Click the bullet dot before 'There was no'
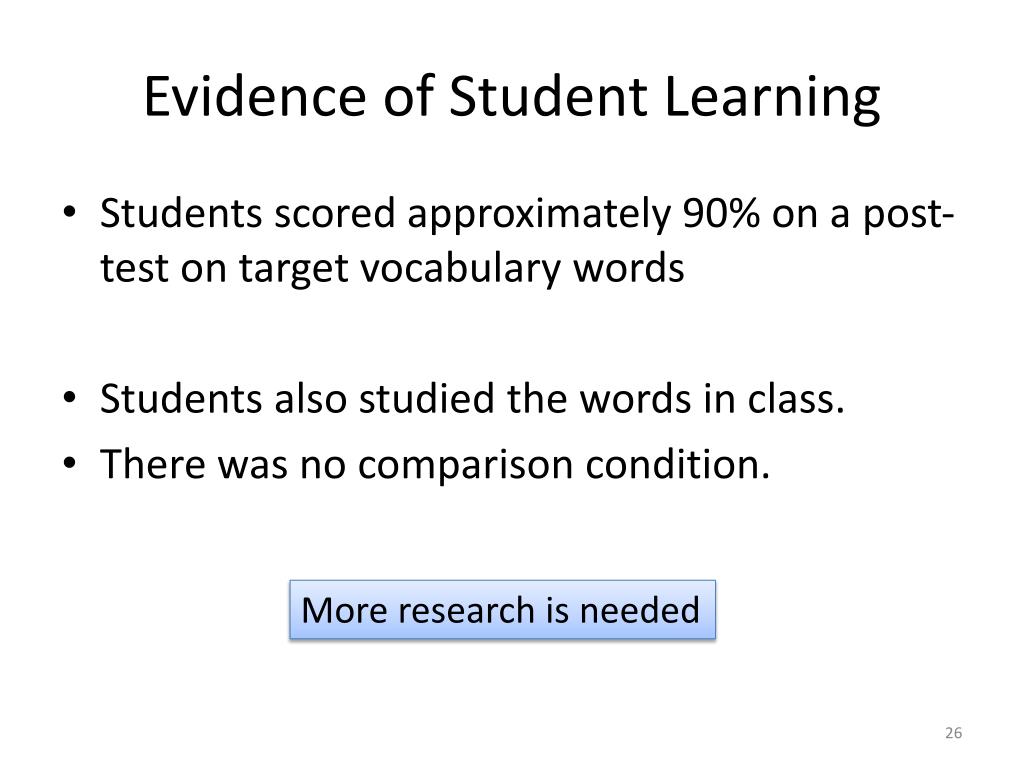The image size is (1024, 768). pyautogui.click(x=70, y=463)
